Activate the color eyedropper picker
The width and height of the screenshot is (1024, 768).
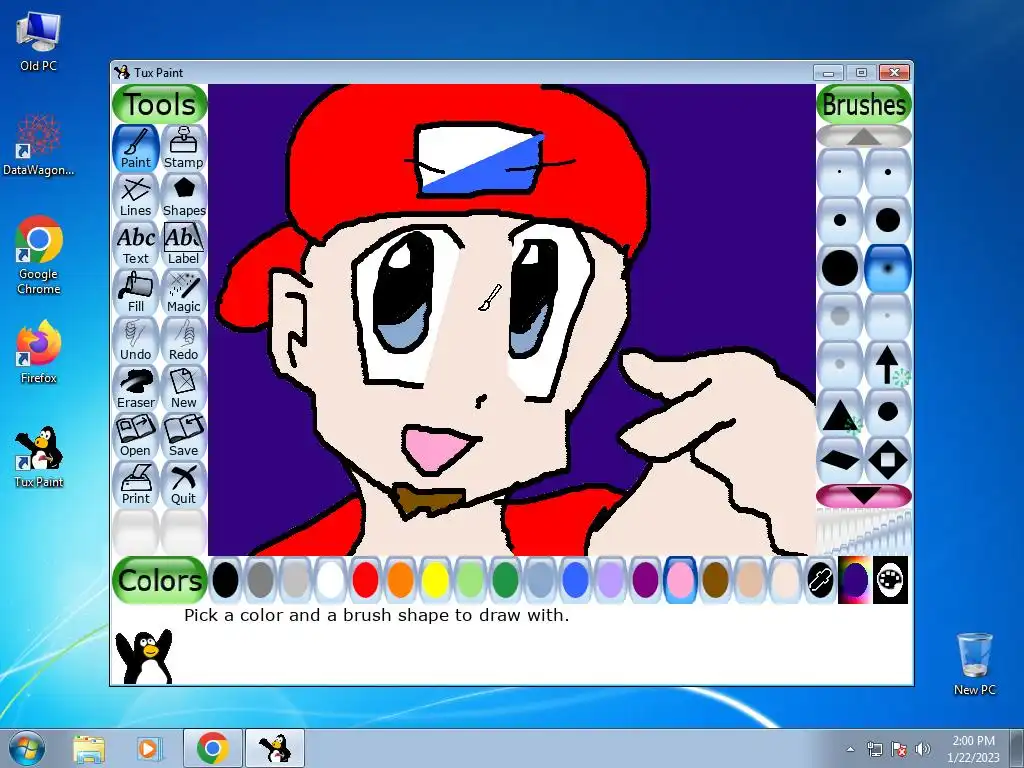820,580
